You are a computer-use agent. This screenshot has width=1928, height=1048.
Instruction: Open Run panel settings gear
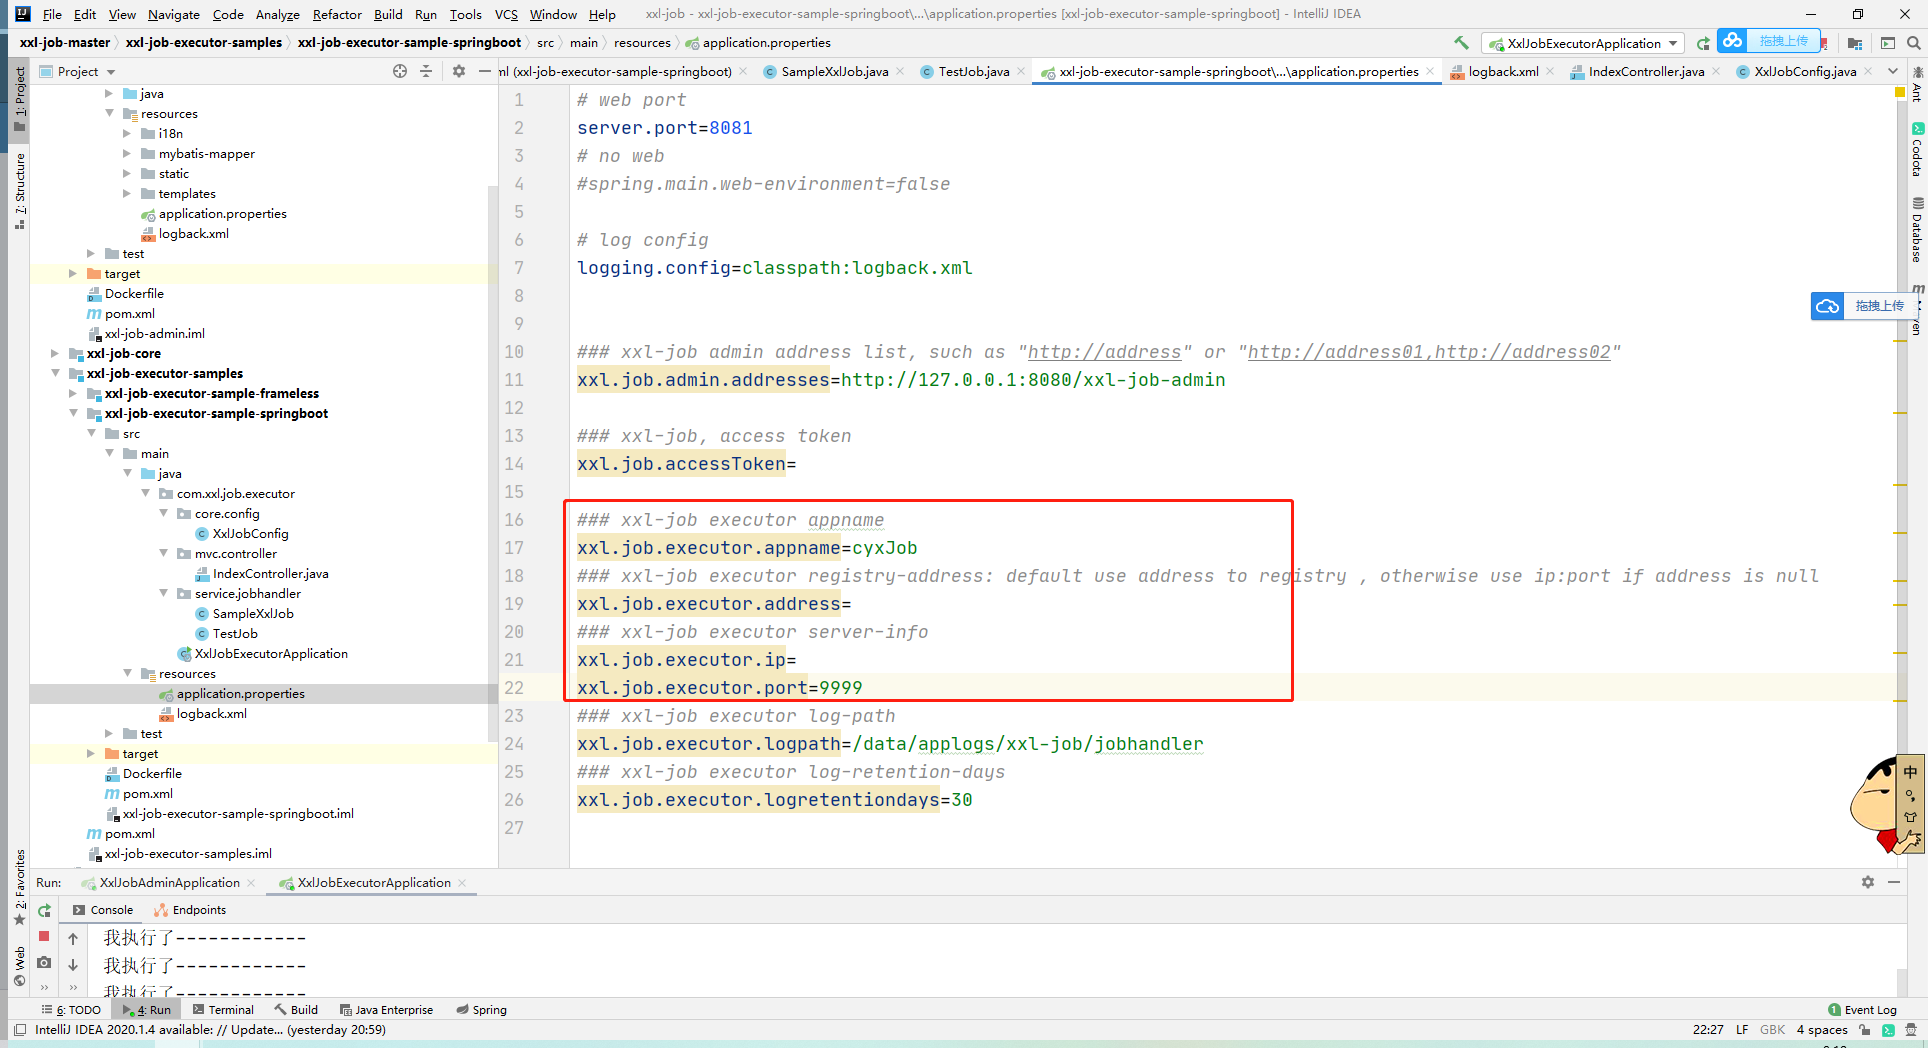tap(1867, 882)
